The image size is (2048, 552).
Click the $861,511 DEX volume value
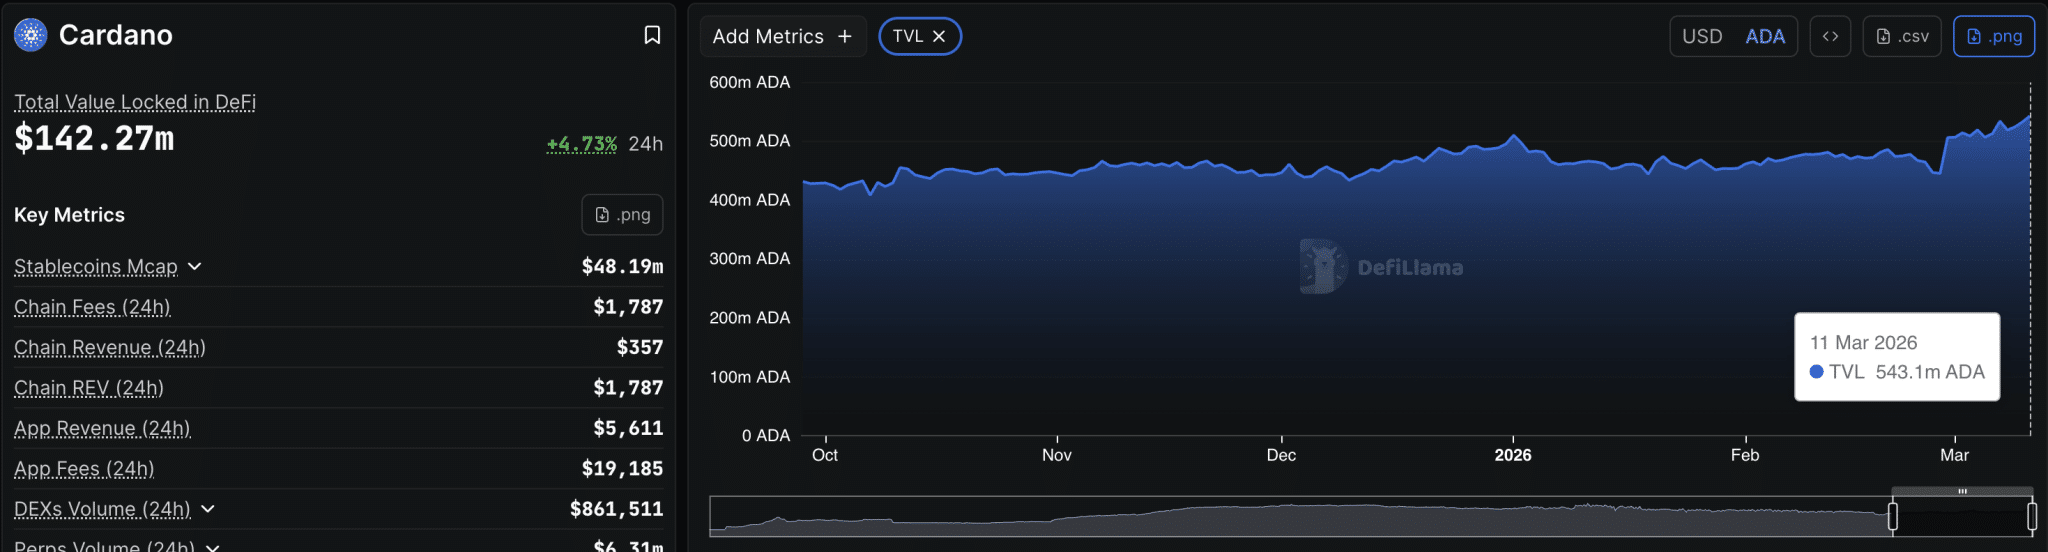click(x=616, y=509)
